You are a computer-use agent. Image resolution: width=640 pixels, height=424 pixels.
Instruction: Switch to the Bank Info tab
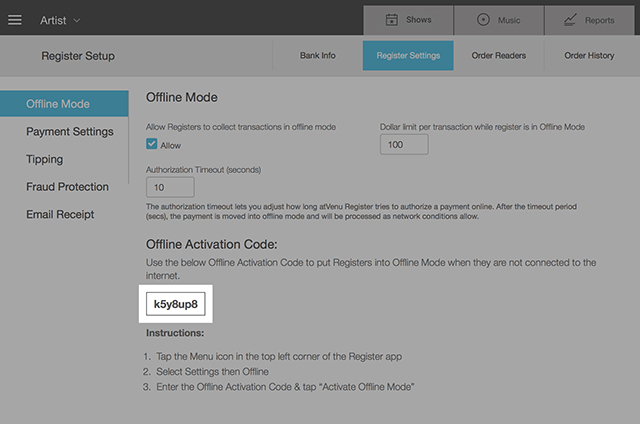click(317, 56)
